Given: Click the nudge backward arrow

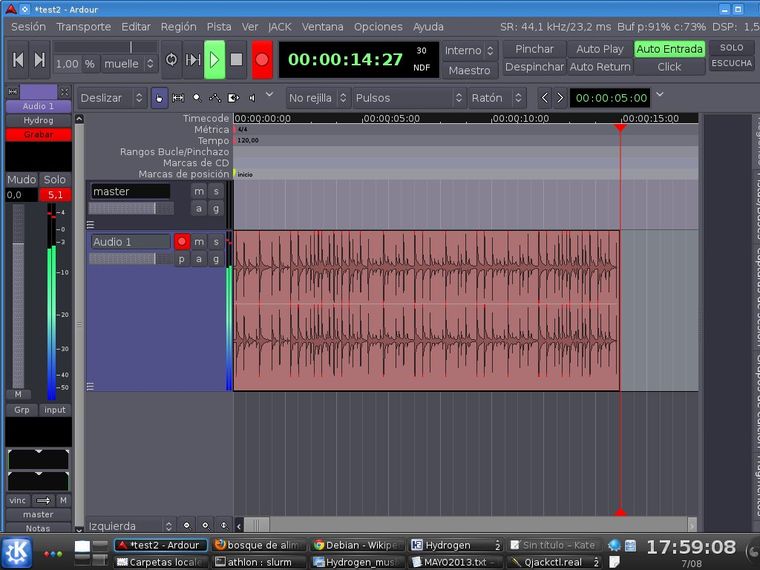Looking at the screenshot, I should [545, 98].
